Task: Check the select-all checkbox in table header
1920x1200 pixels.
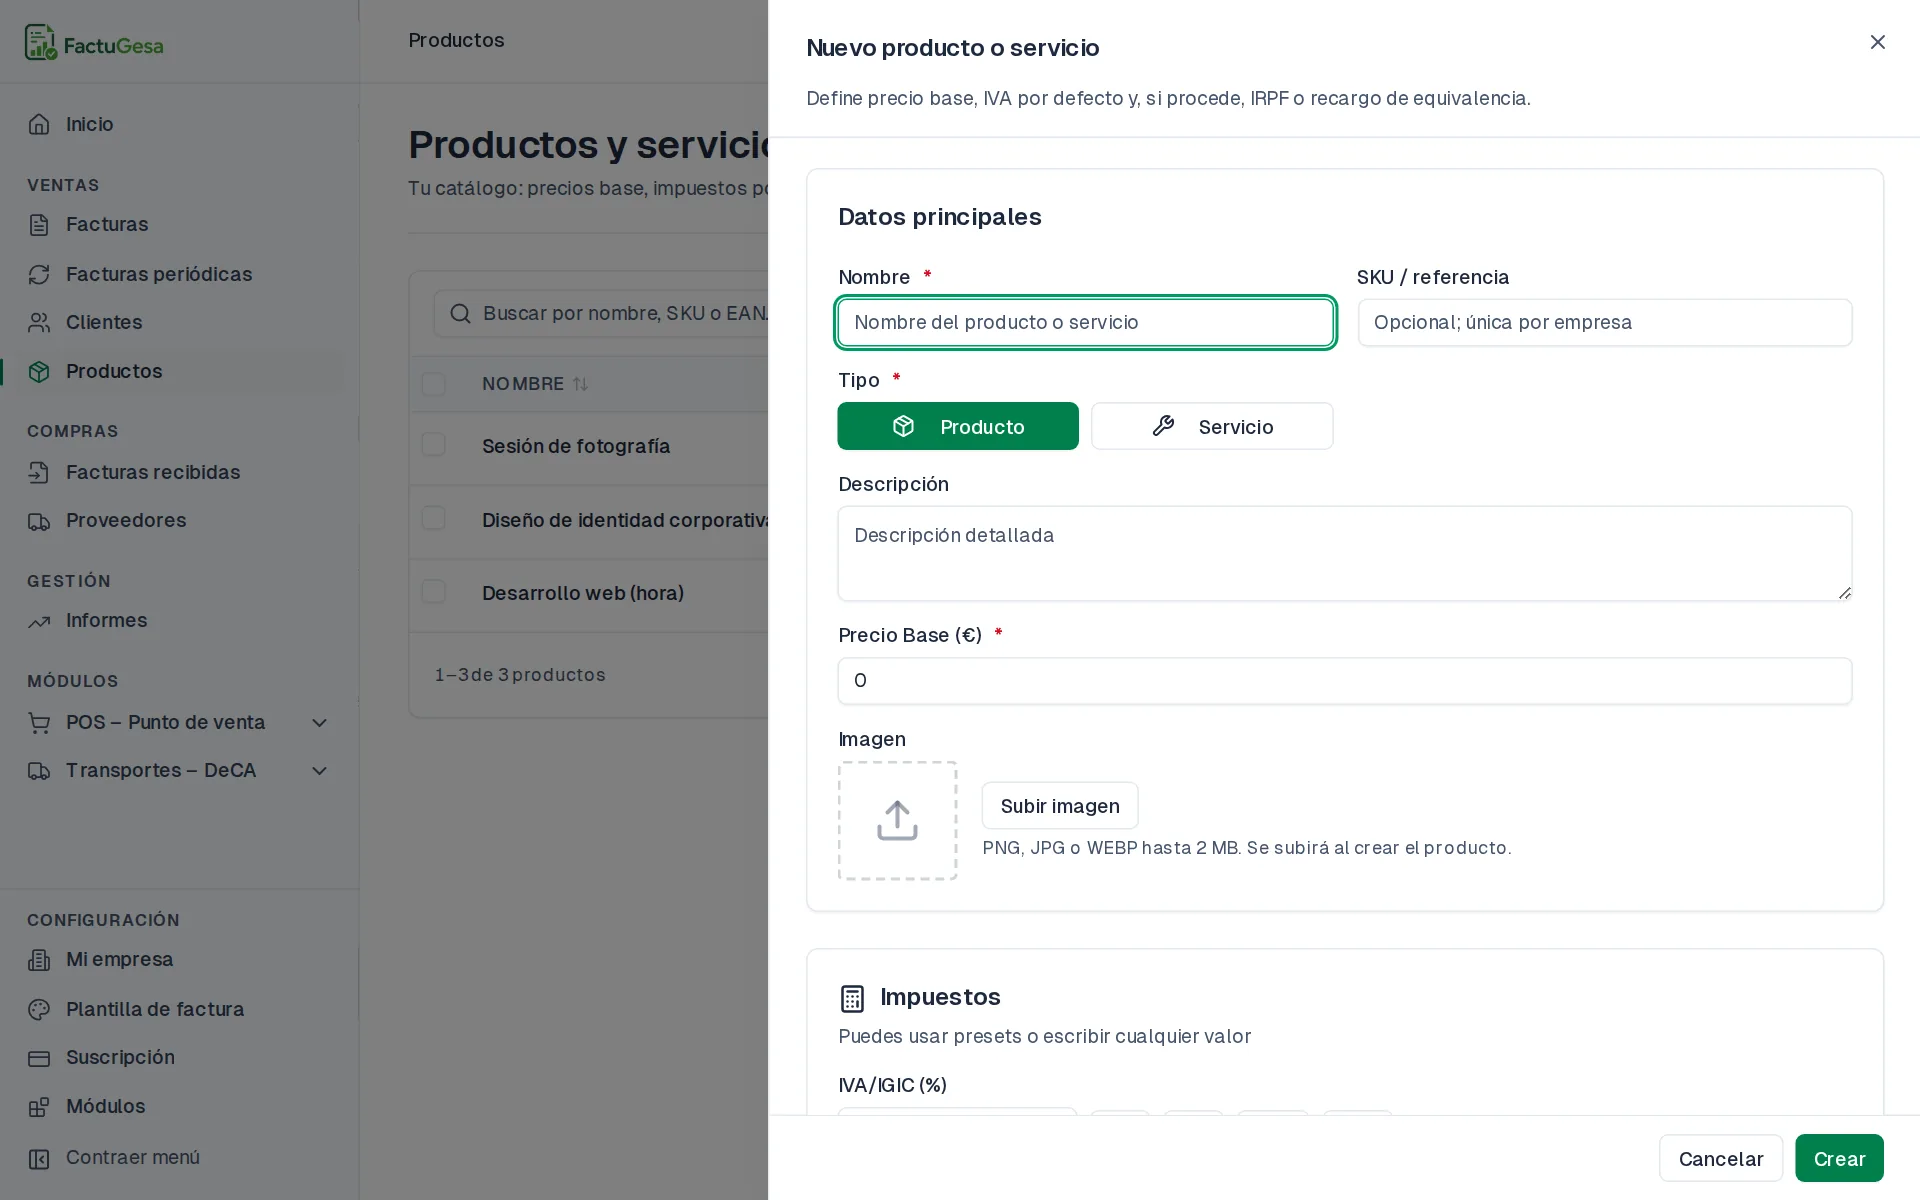Action: coord(434,384)
